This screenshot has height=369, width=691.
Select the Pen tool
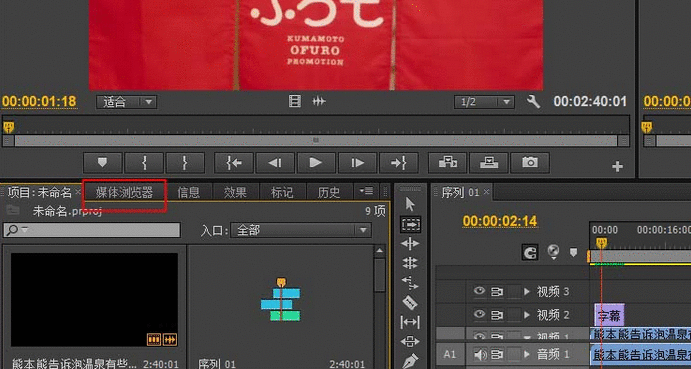point(410,361)
